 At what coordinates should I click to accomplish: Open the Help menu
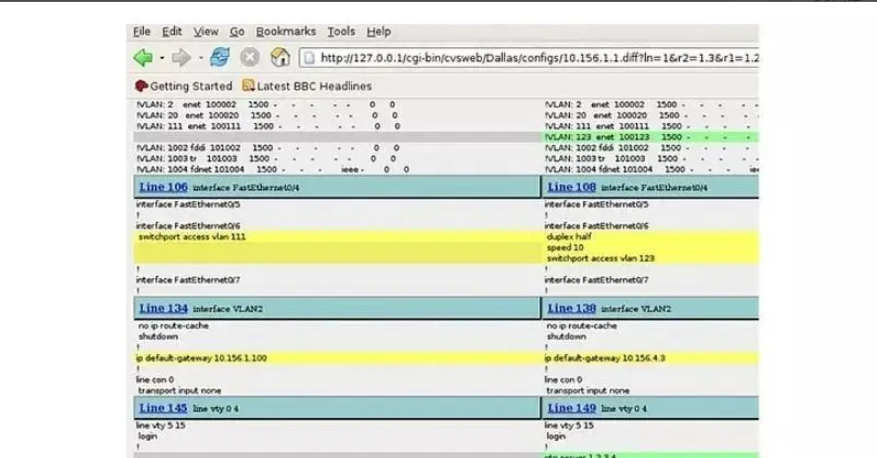pos(379,32)
